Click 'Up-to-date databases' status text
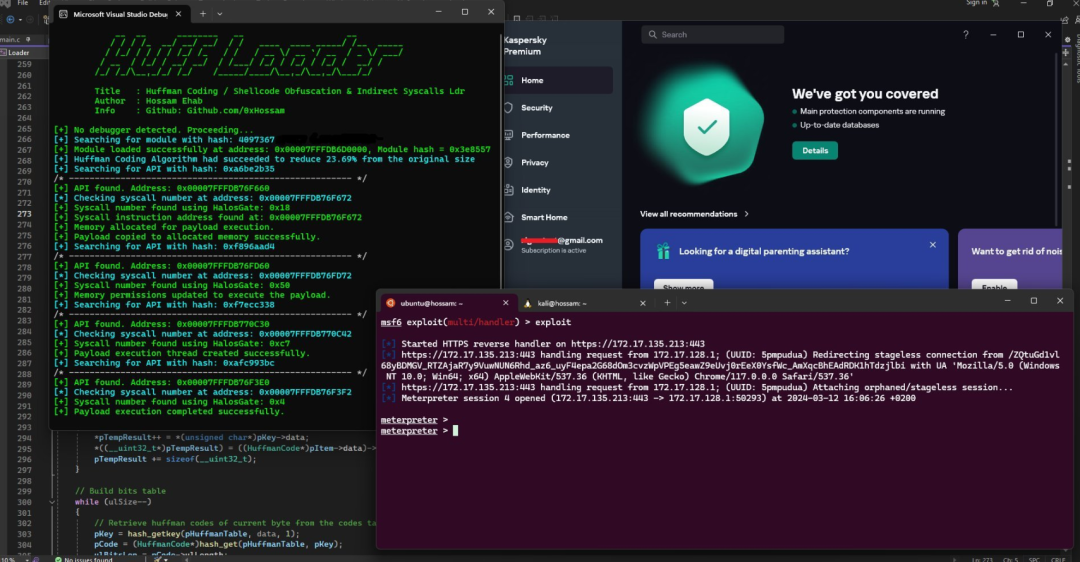The height and width of the screenshot is (562, 1080). coord(839,125)
